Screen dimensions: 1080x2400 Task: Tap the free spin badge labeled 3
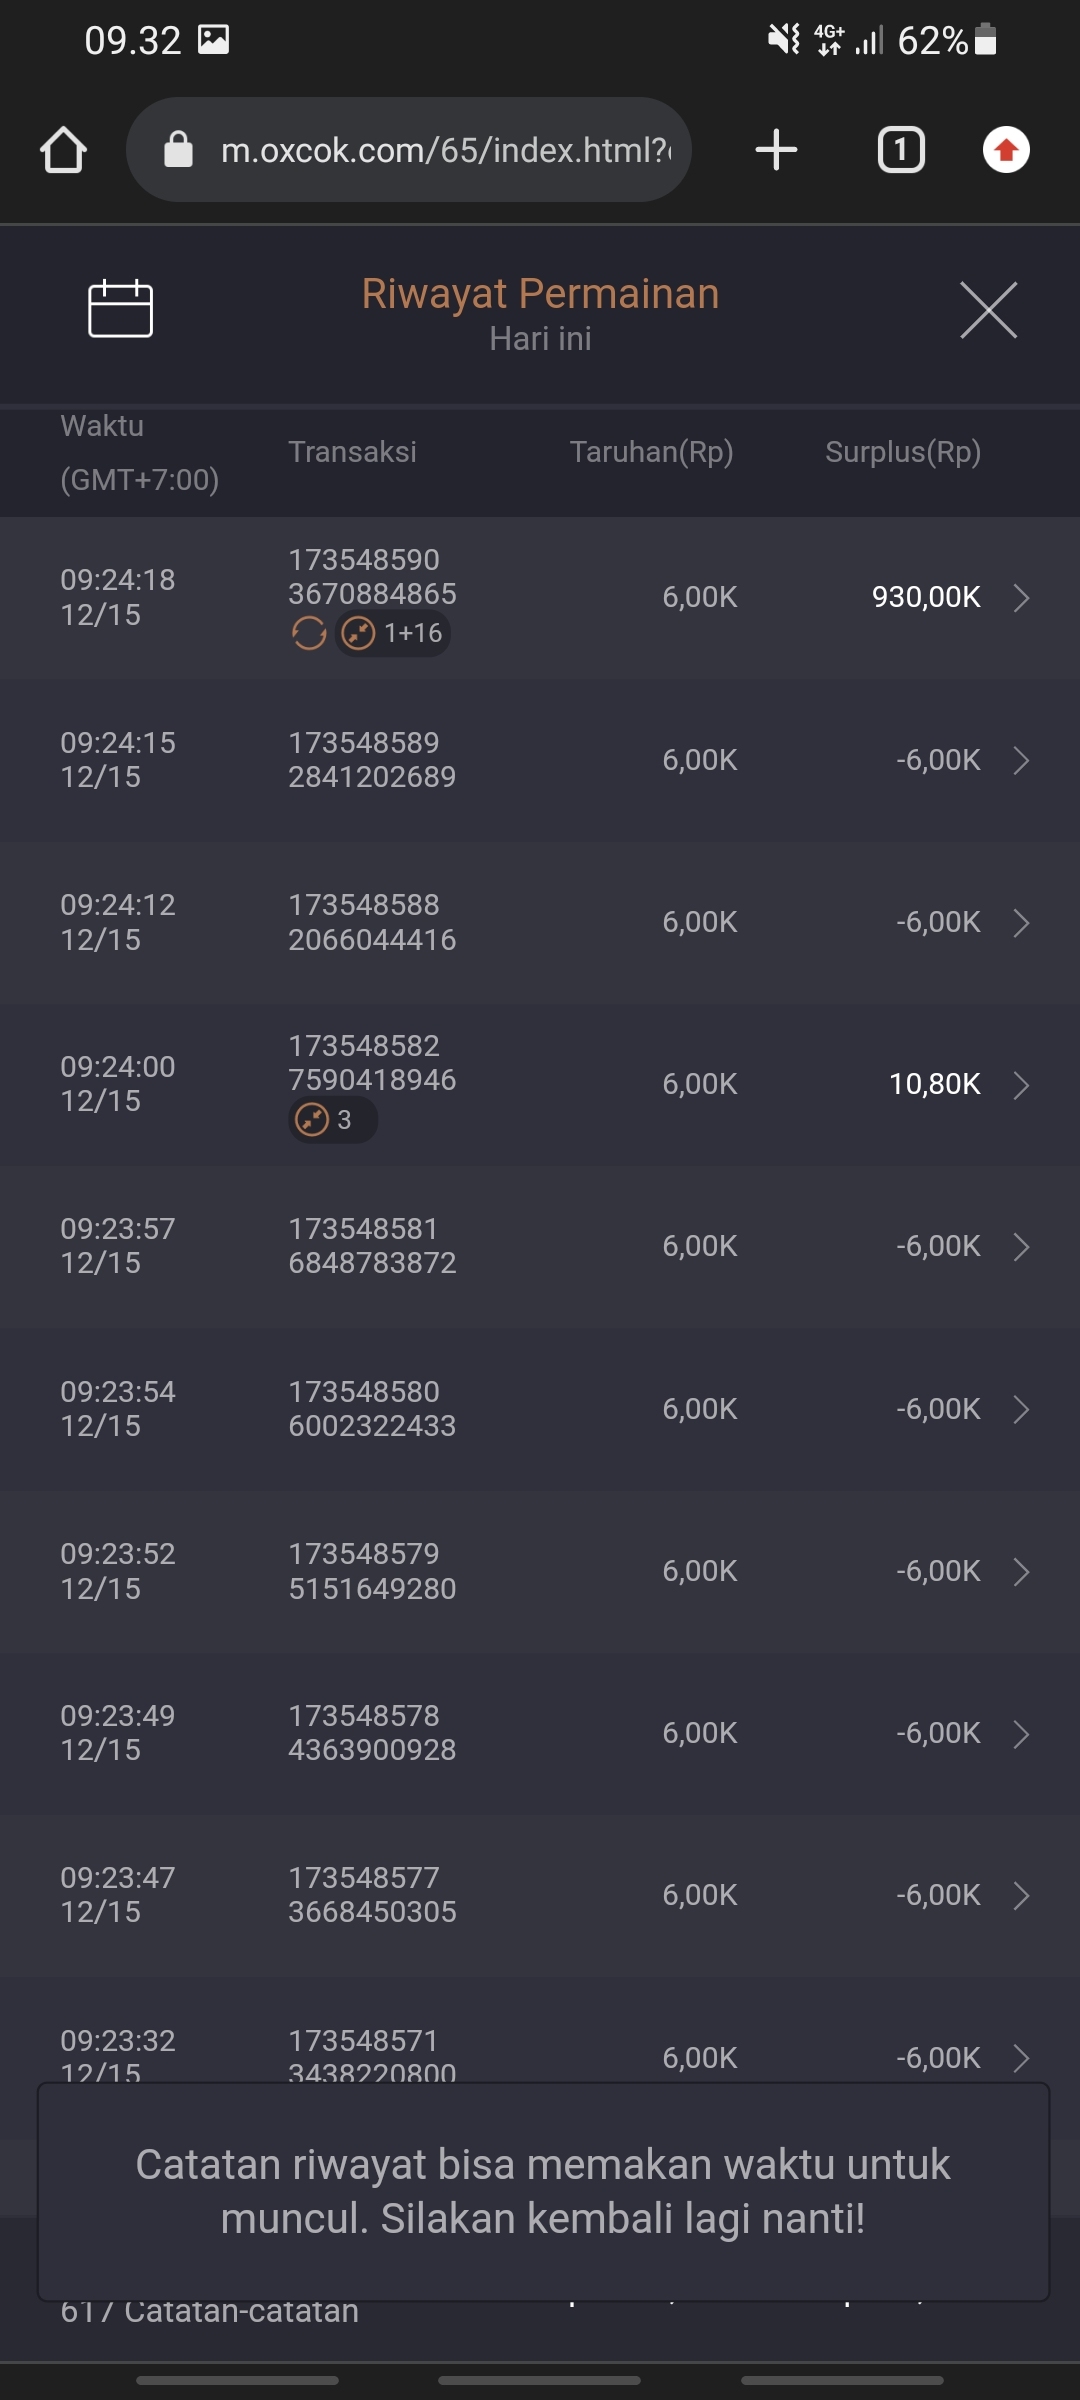click(x=331, y=1120)
